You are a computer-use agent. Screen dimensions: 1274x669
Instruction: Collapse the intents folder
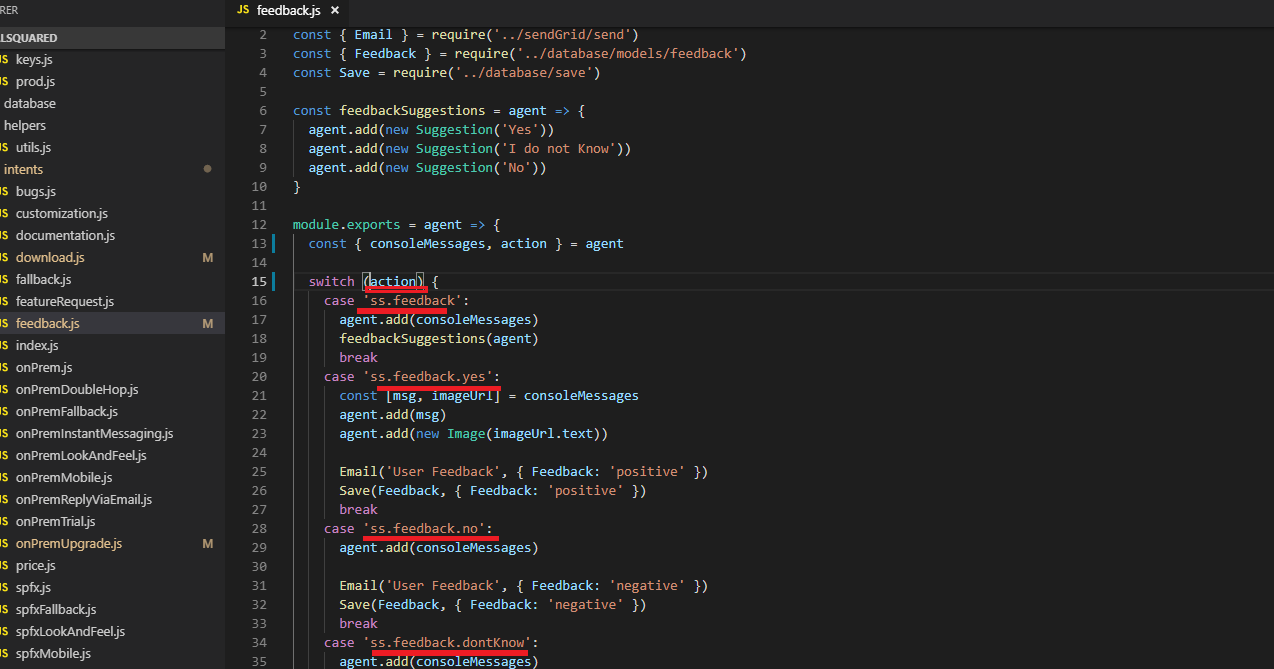point(23,170)
